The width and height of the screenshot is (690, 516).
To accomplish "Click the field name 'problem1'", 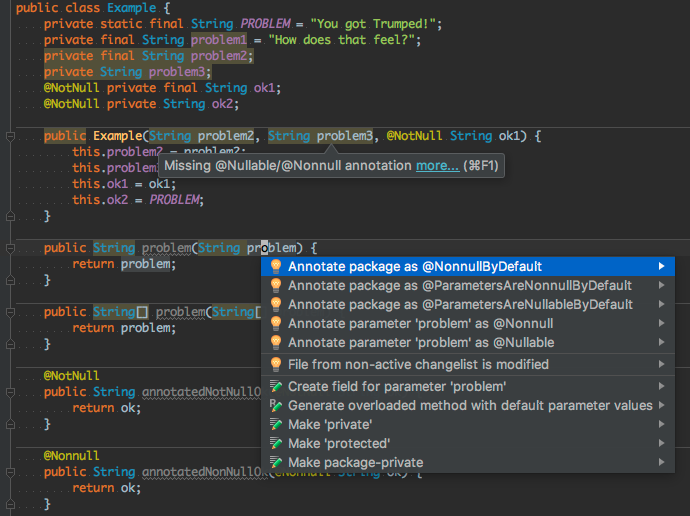I will (x=219, y=40).
